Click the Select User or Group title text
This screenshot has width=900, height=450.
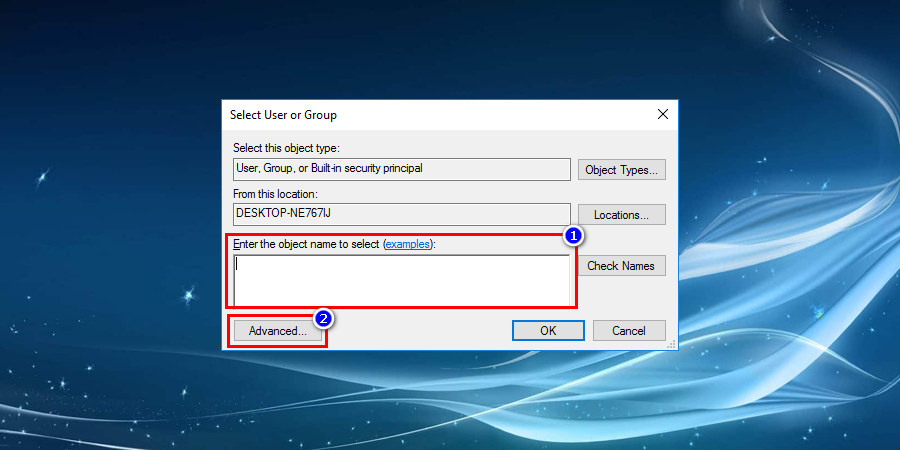[284, 115]
